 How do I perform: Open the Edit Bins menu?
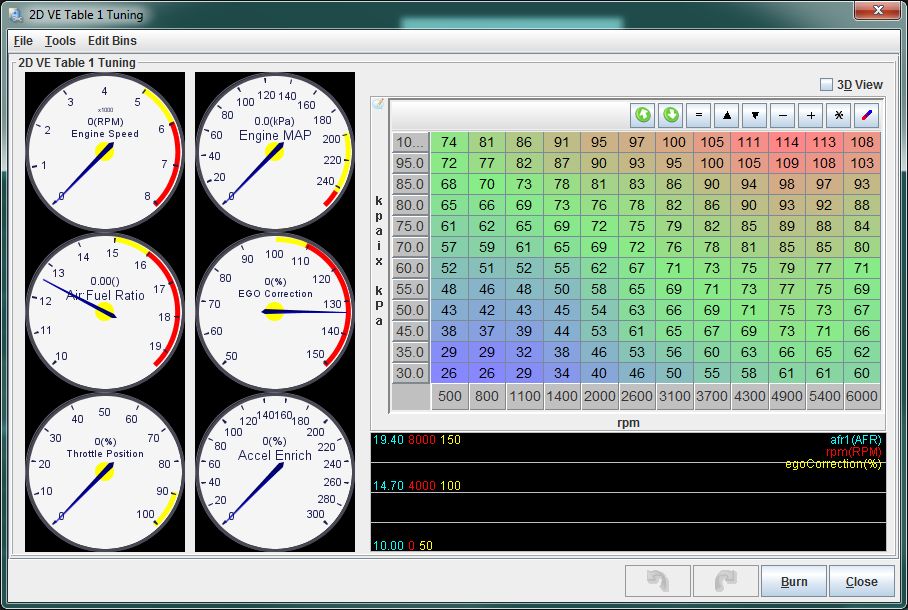coord(112,41)
